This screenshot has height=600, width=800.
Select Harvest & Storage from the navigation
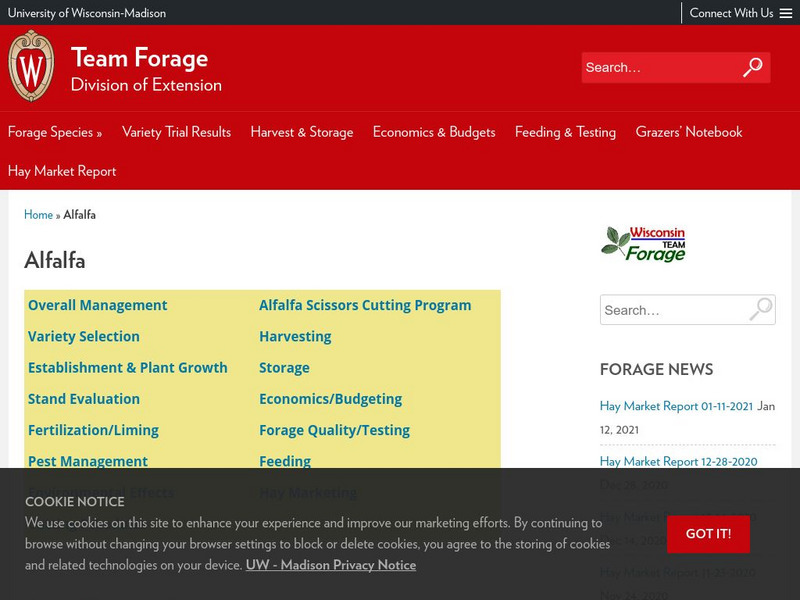click(x=302, y=131)
